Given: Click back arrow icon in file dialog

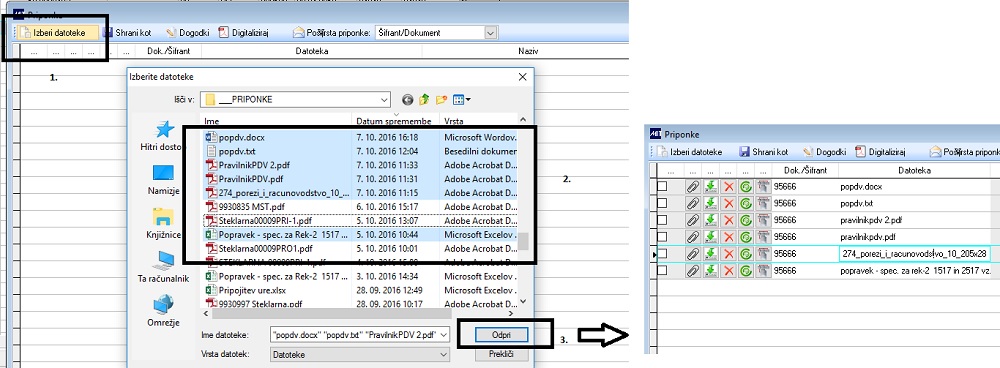Looking at the screenshot, I should click(408, 99).
